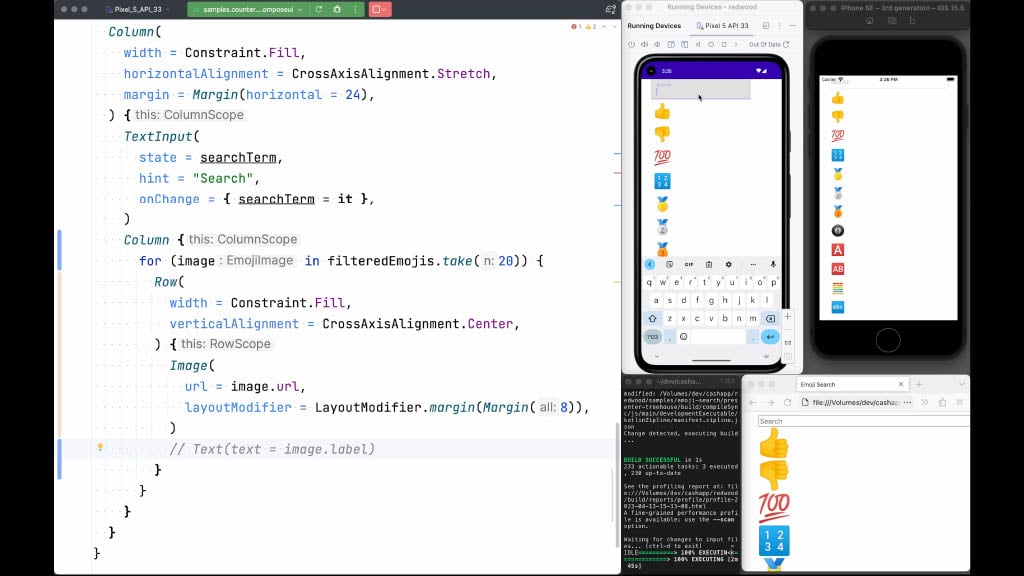Open the Pixel_5_API_33 device selector dropdown

pyautogui.click(x=138, y=10)
